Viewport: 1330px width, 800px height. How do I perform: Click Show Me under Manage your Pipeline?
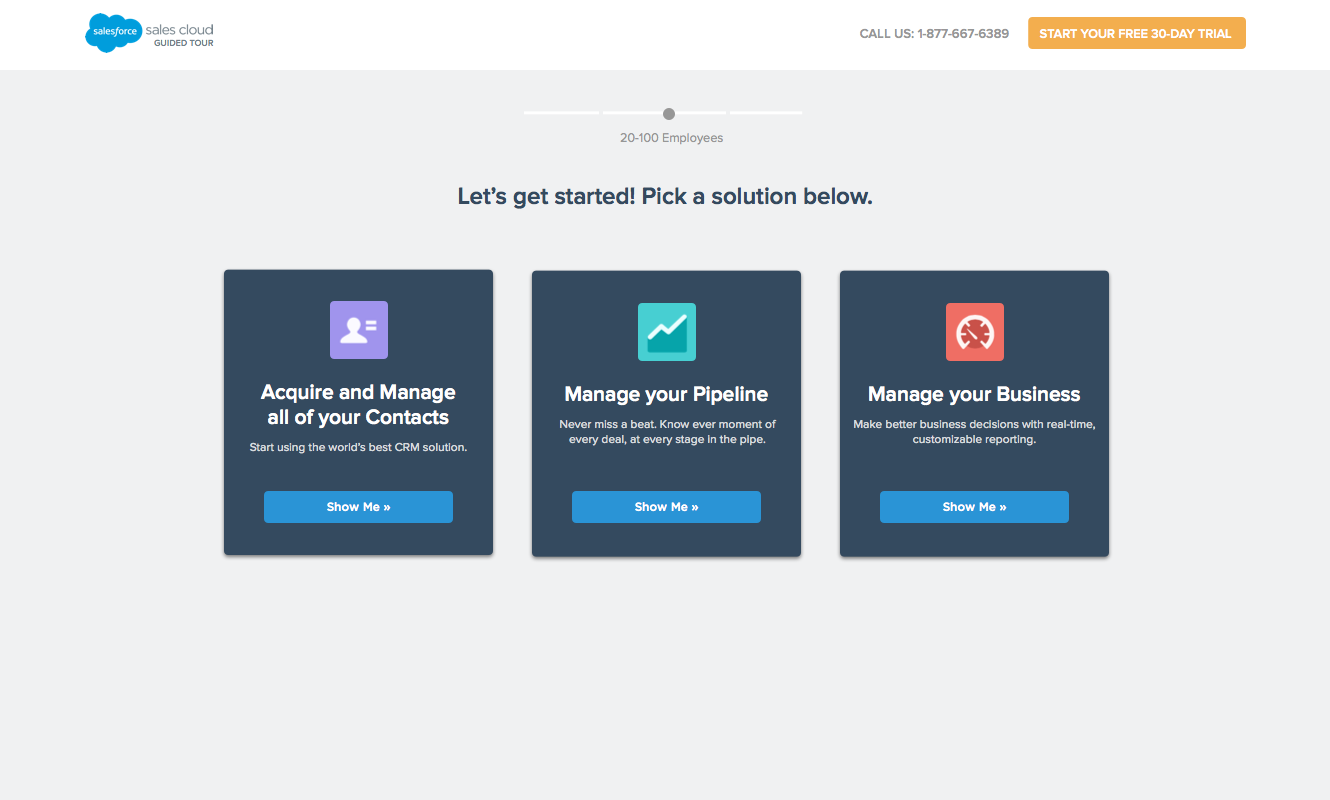coord(666,507)
